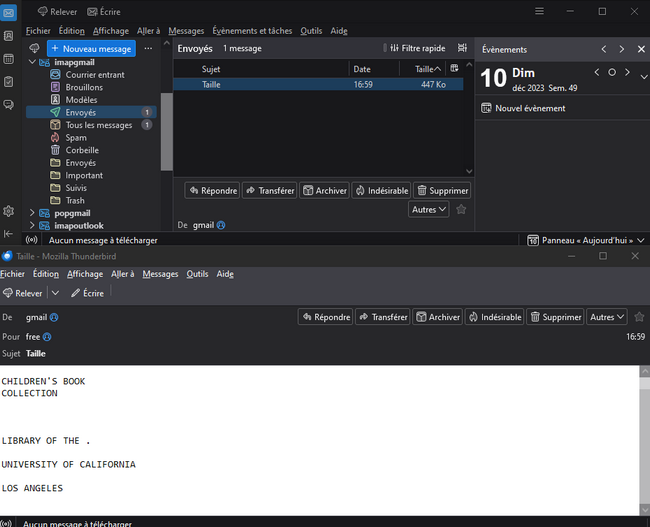Toggle message list display options icon
The image size is (650, 527).
pos(462,48)
